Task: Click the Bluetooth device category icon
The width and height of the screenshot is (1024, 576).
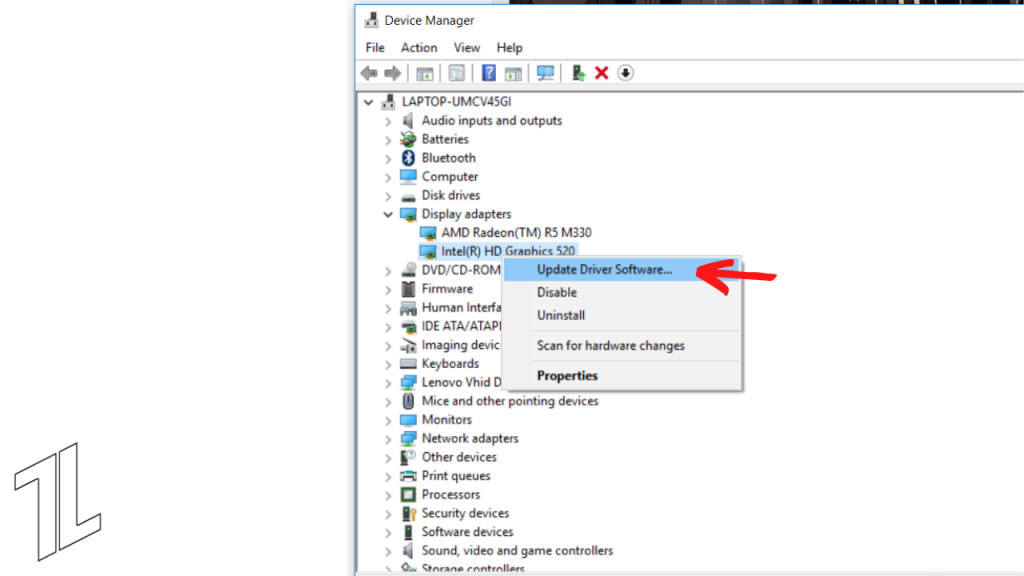Action: point(408,158)
